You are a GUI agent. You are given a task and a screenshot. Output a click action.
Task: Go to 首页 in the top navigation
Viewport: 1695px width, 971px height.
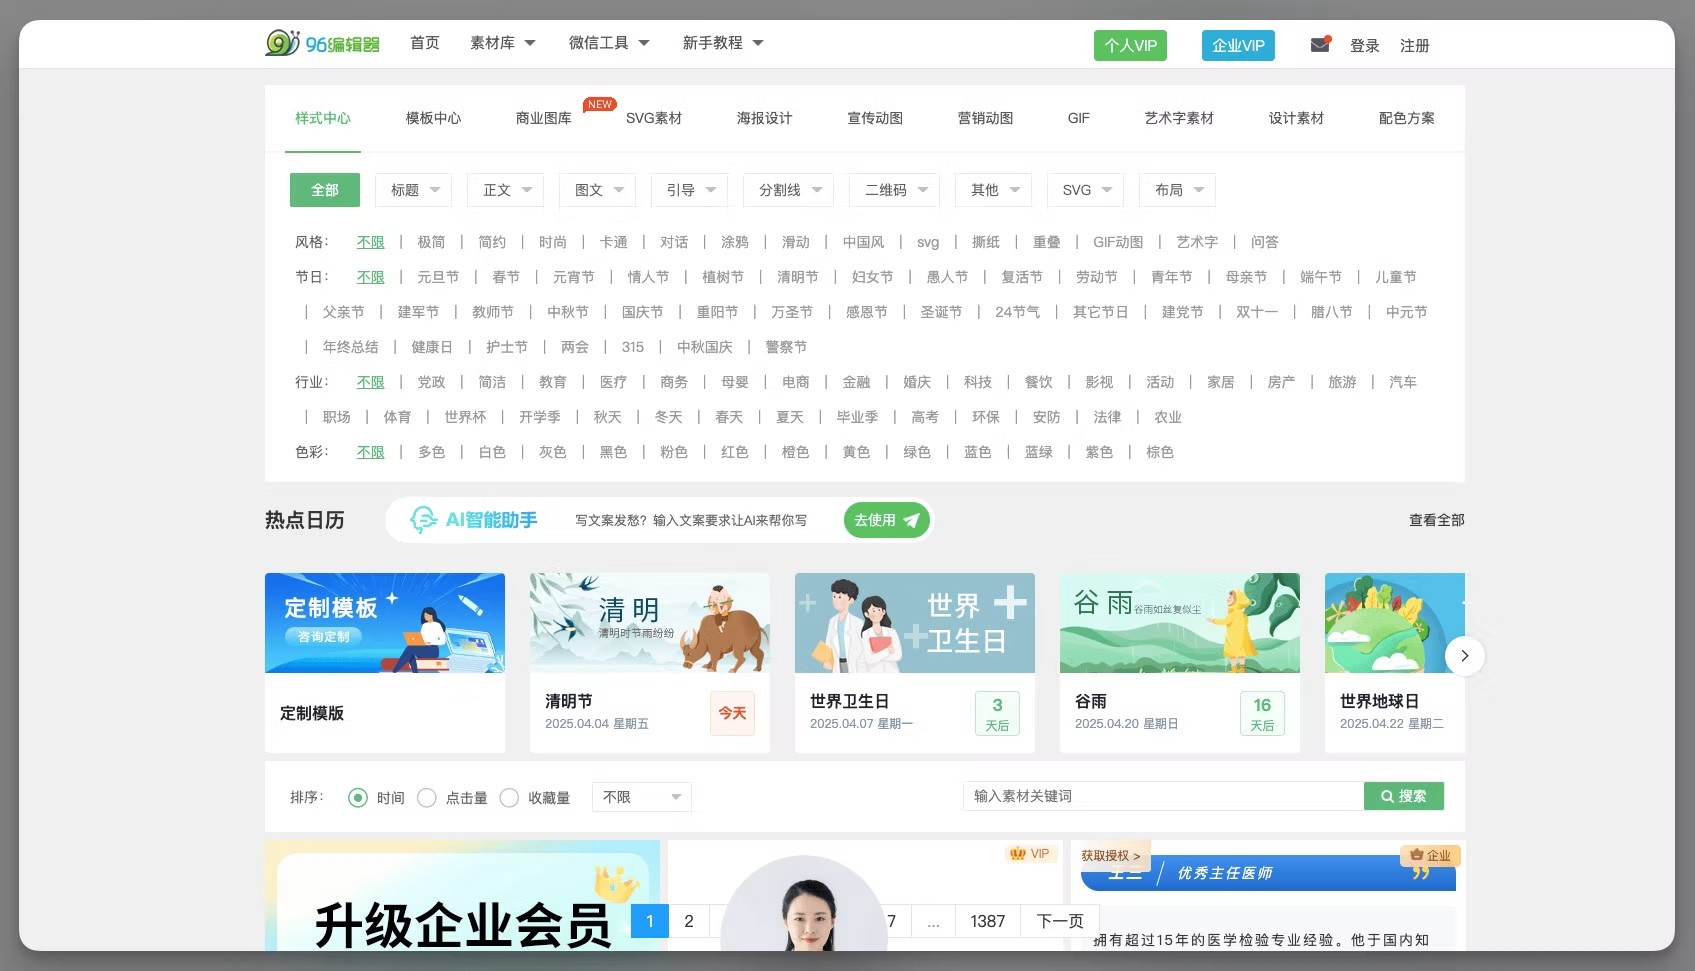(x=425, y=43)
